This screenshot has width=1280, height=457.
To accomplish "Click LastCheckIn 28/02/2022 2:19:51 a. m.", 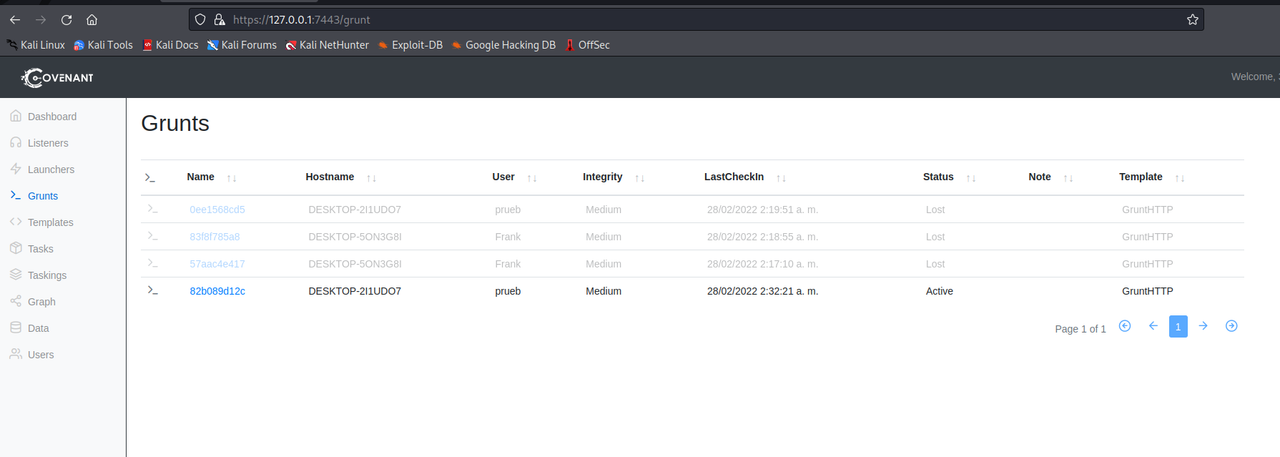I will (x=763, y=210).
